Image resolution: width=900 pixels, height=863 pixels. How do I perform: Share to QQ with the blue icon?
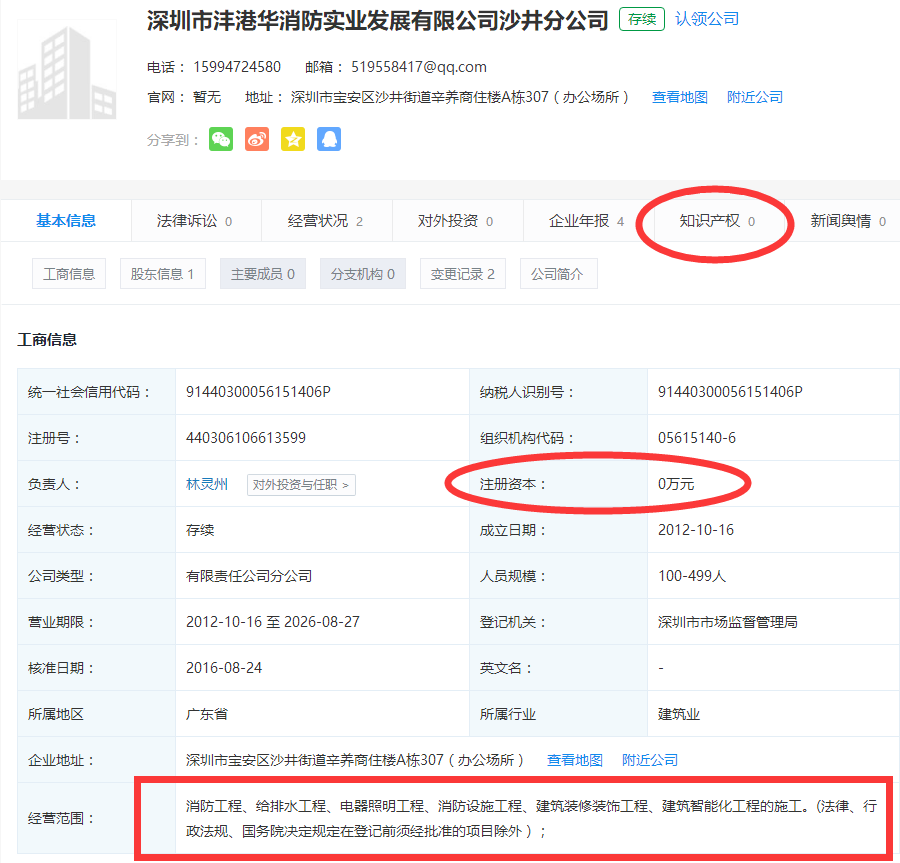point(329,140)
